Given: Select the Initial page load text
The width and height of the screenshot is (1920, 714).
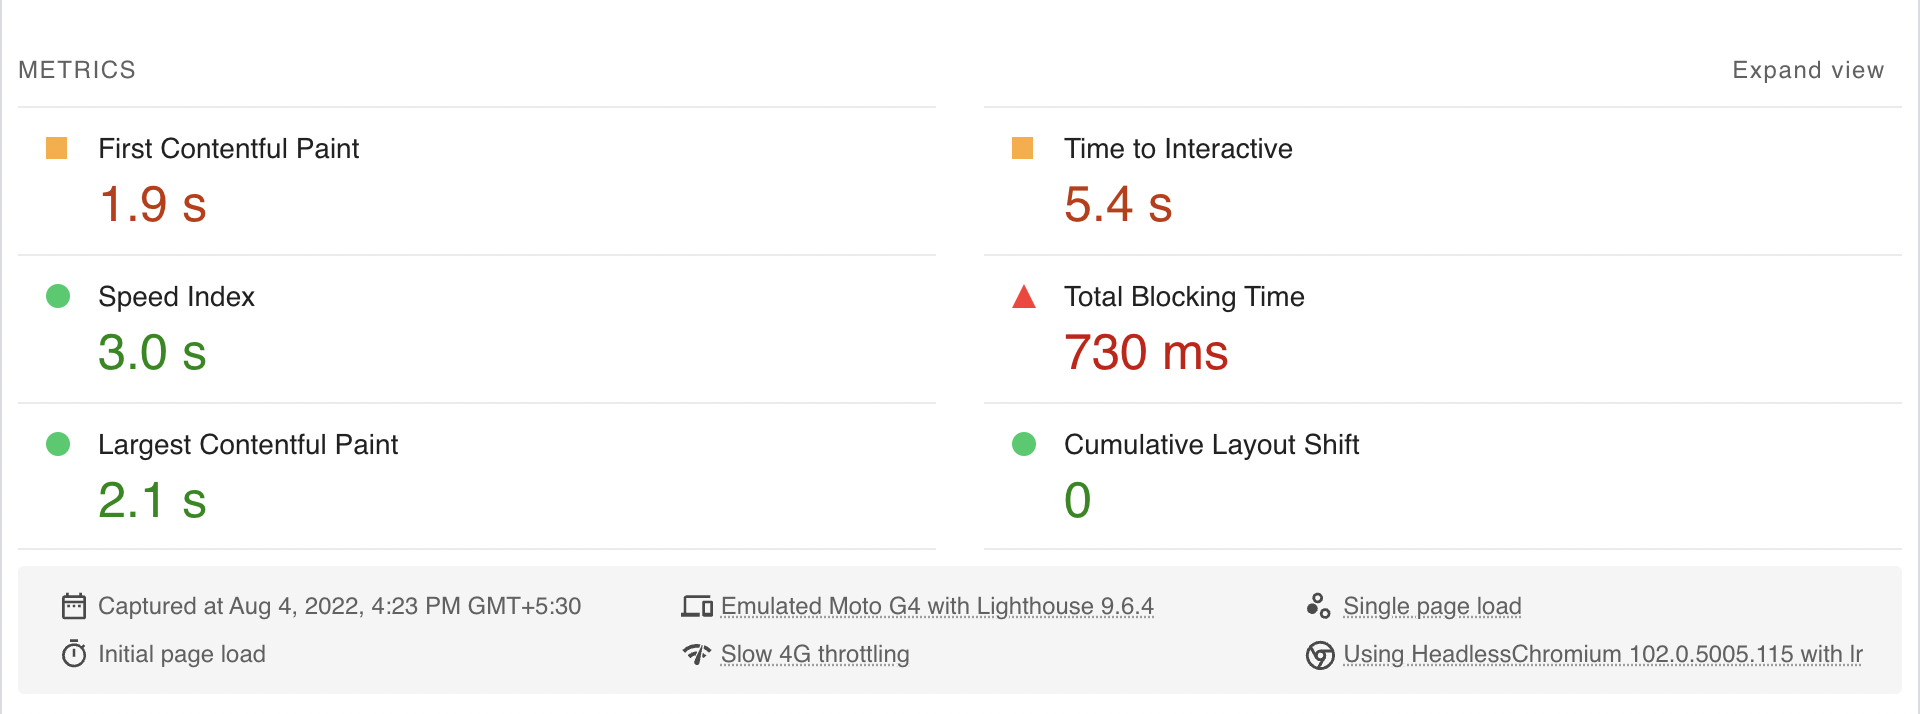Looking at the screenshot, I should 182,654.
